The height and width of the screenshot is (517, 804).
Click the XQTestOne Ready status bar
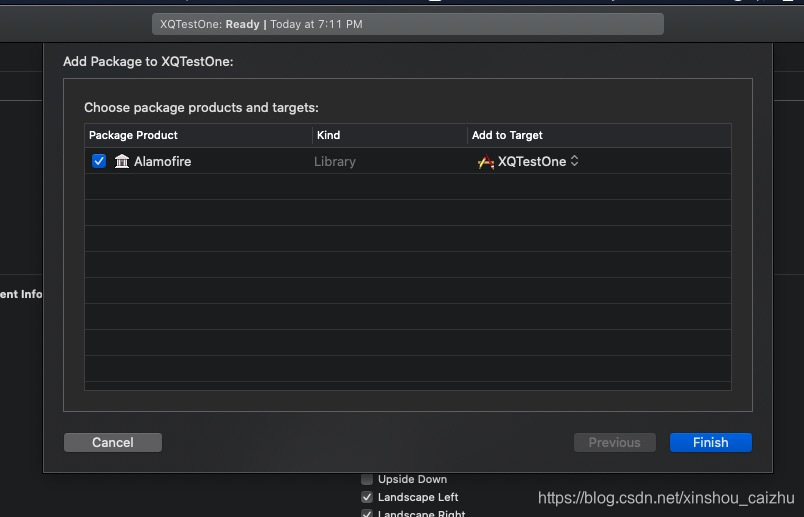408,24
